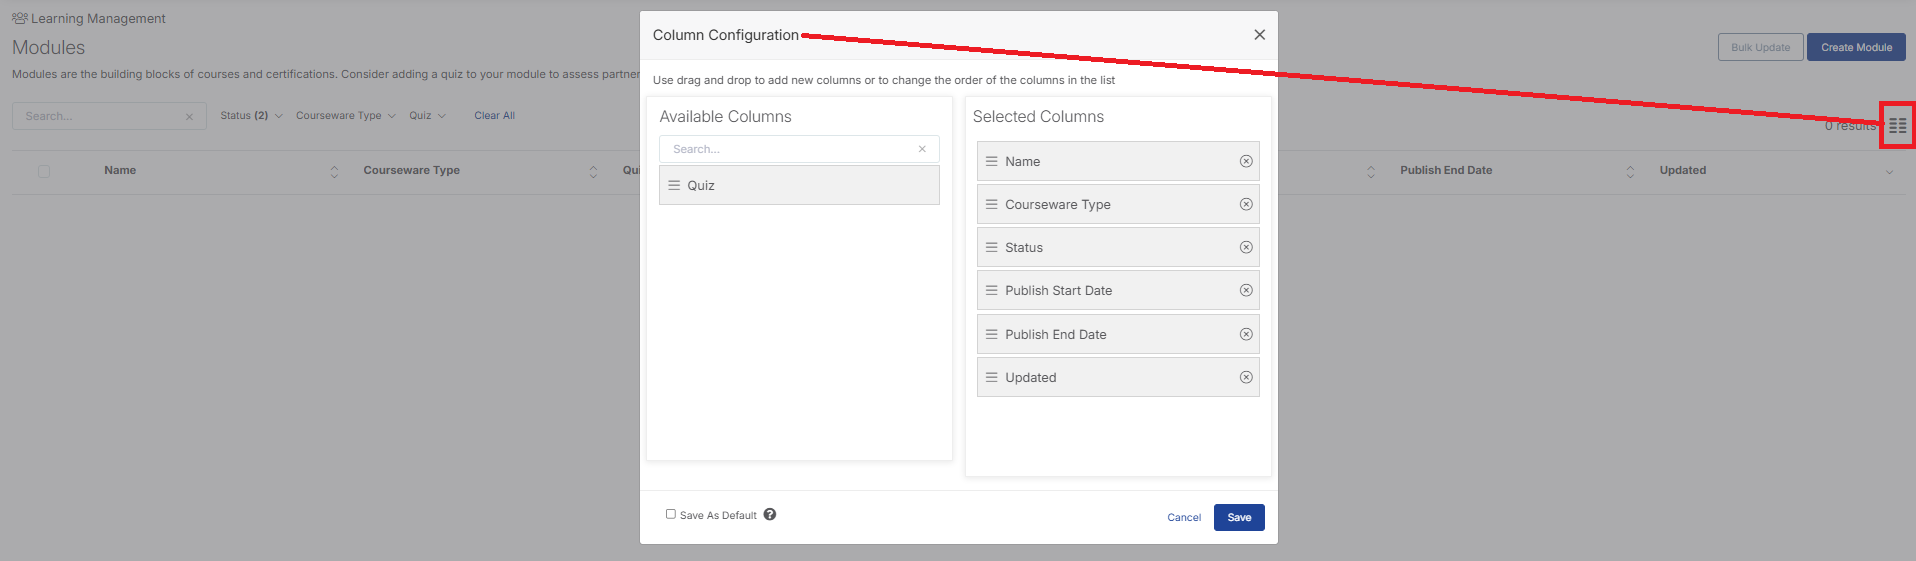The width and height of the screenshot is (1916, 561).
Task: Open the column configuration icon
Action: point(1897,126)
